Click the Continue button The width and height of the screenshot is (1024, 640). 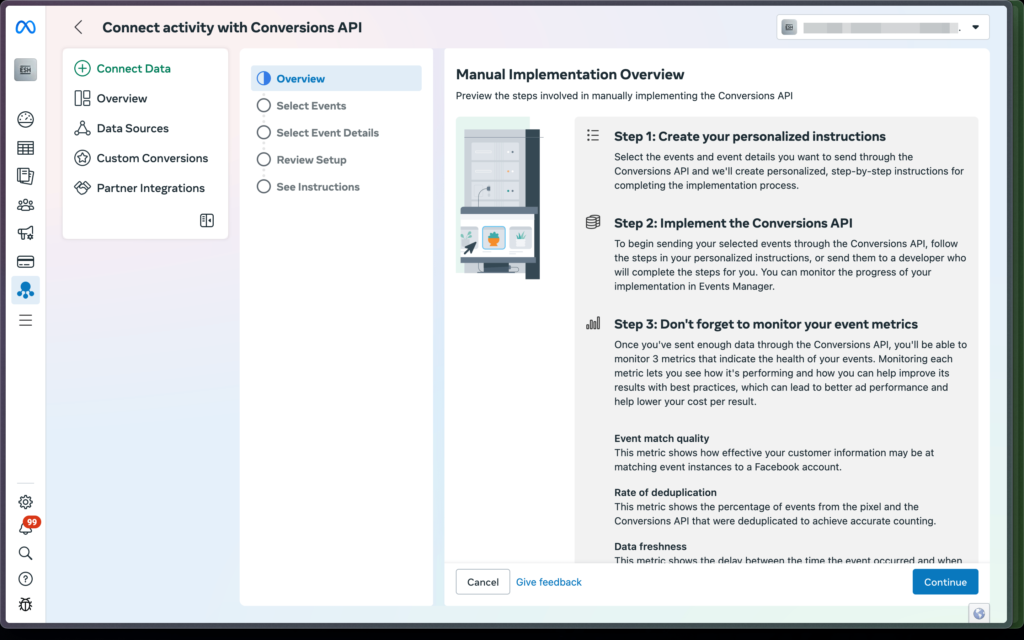[x=945, y=582]
